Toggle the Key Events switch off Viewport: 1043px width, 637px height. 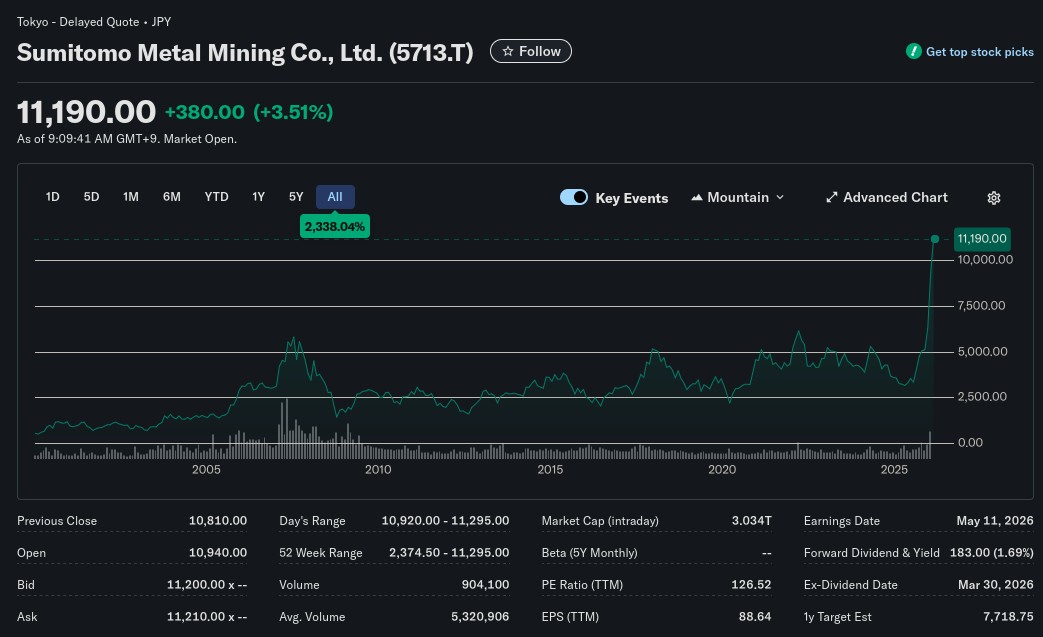click(x=573, y=197)
